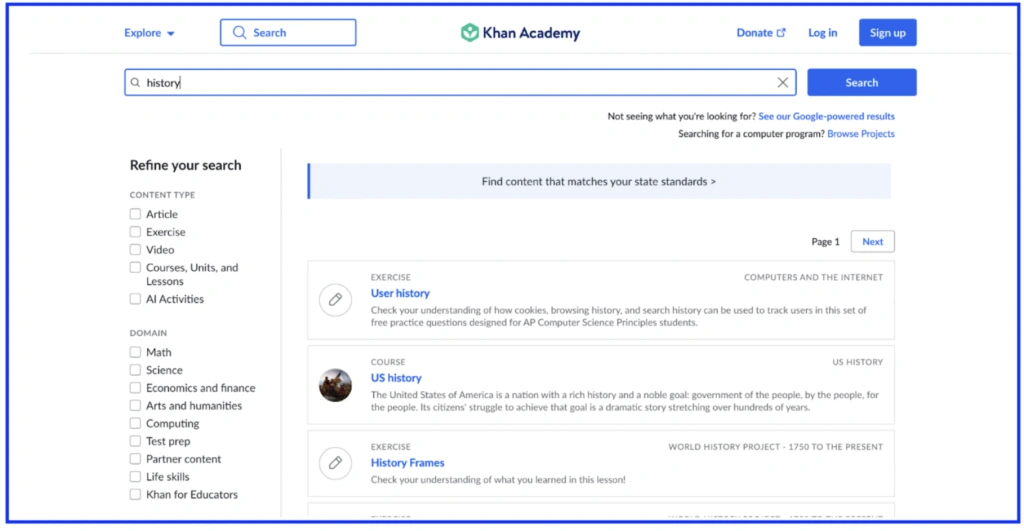Click the pencil icon beside User history
The image size is (1024, 531).
335,300
